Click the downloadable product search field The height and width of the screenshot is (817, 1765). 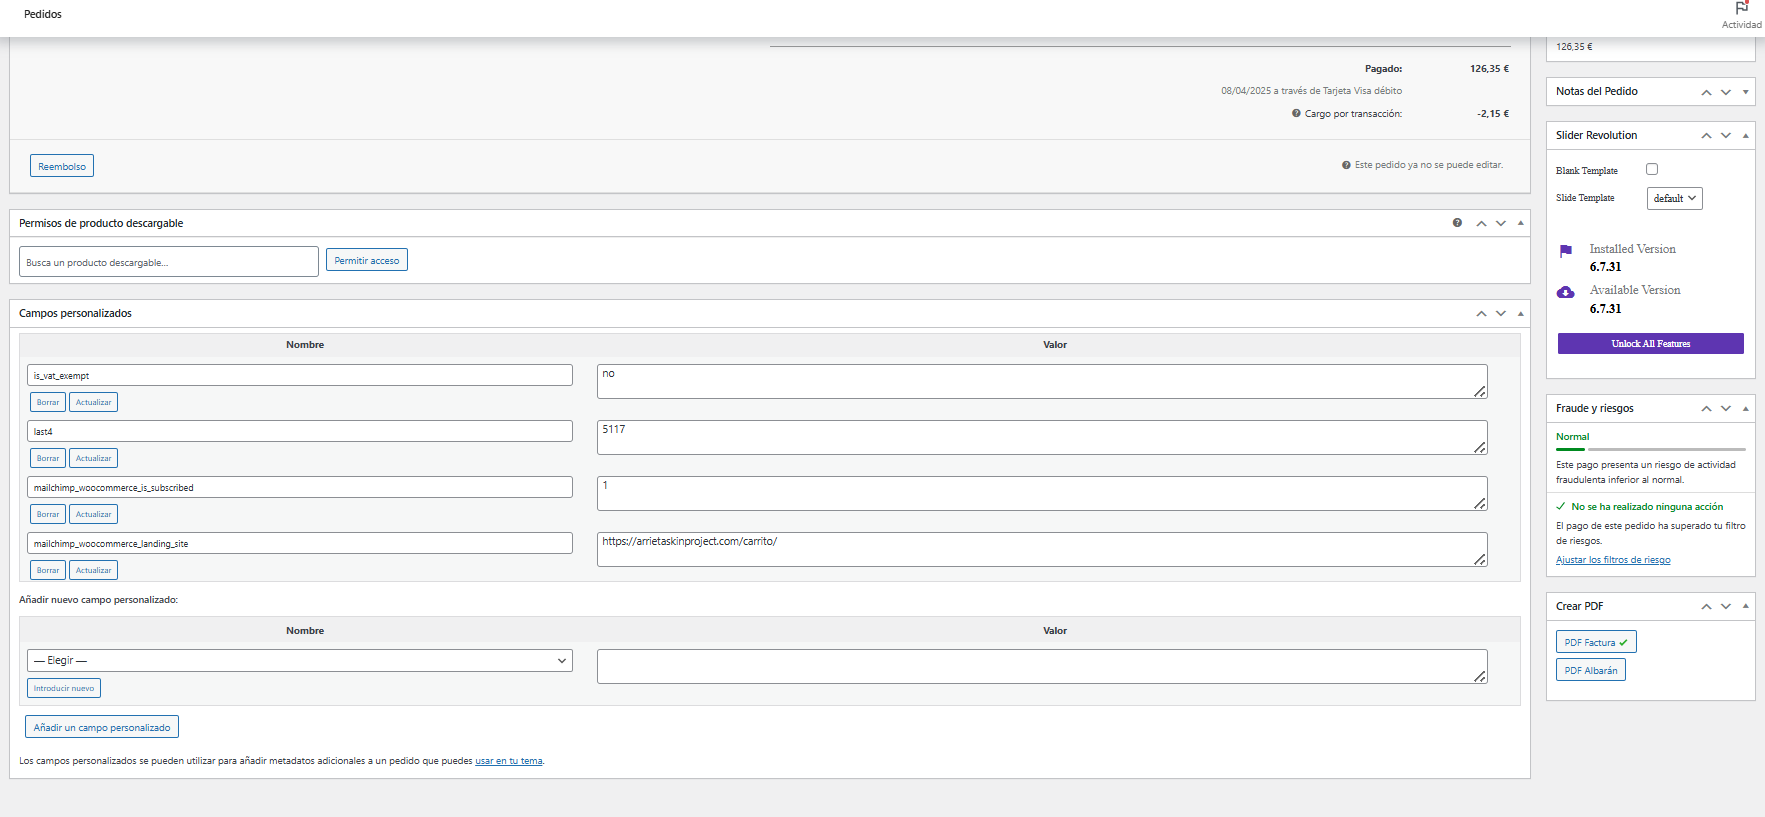coord(169,262)
